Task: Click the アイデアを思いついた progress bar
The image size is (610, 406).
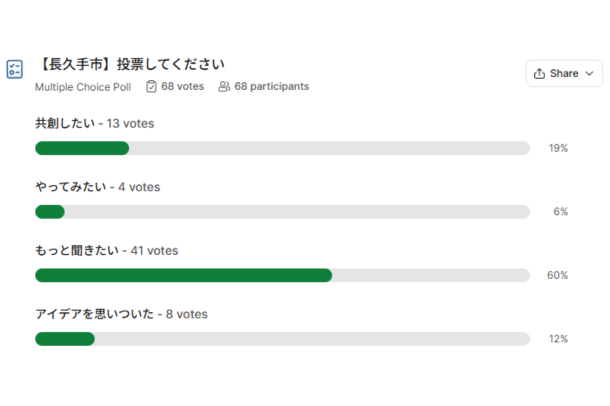Action: [282, 339]
